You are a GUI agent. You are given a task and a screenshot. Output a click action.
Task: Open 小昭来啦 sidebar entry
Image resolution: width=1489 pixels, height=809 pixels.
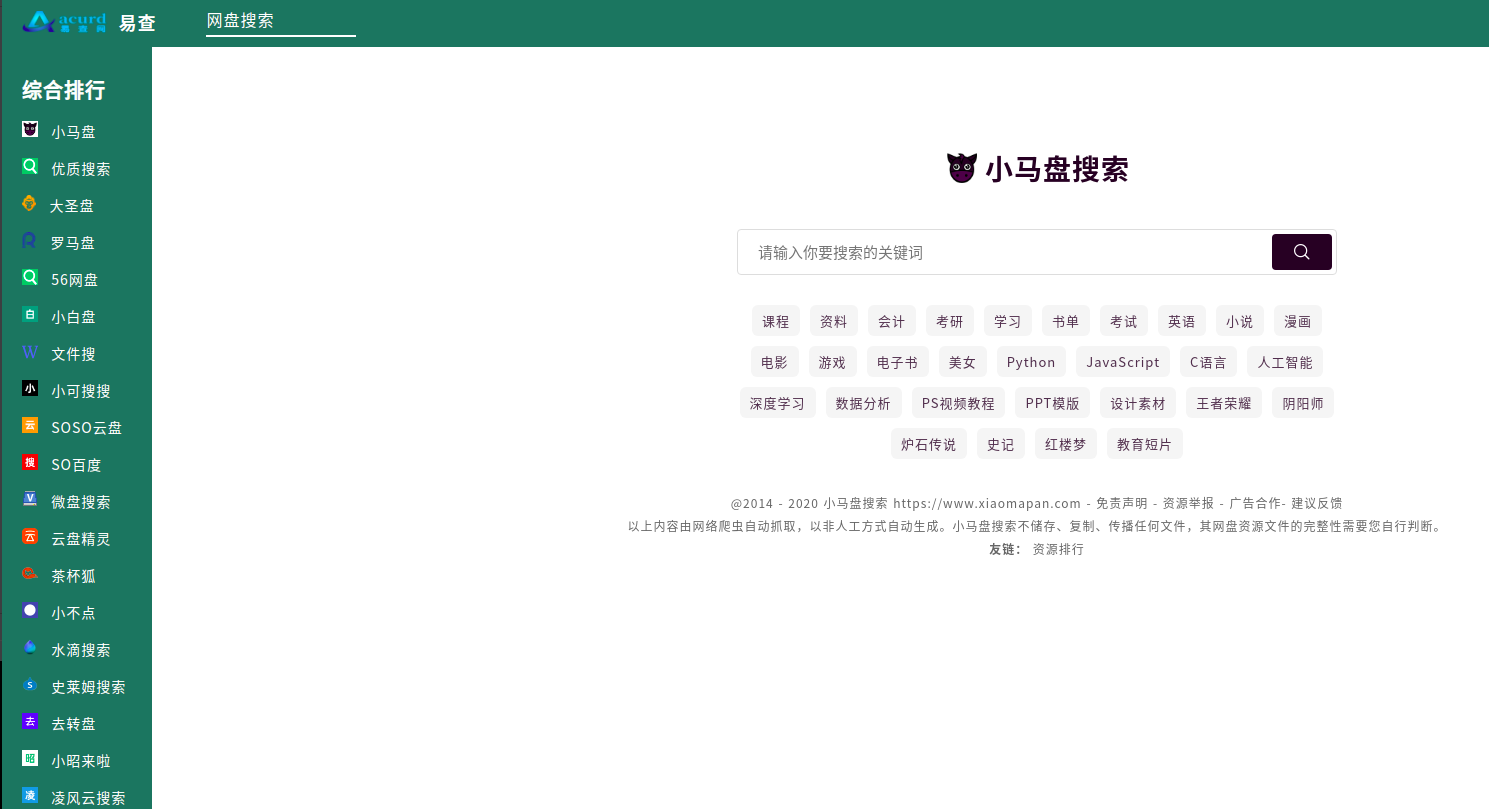pyautogui.click(x=81, y=761)
